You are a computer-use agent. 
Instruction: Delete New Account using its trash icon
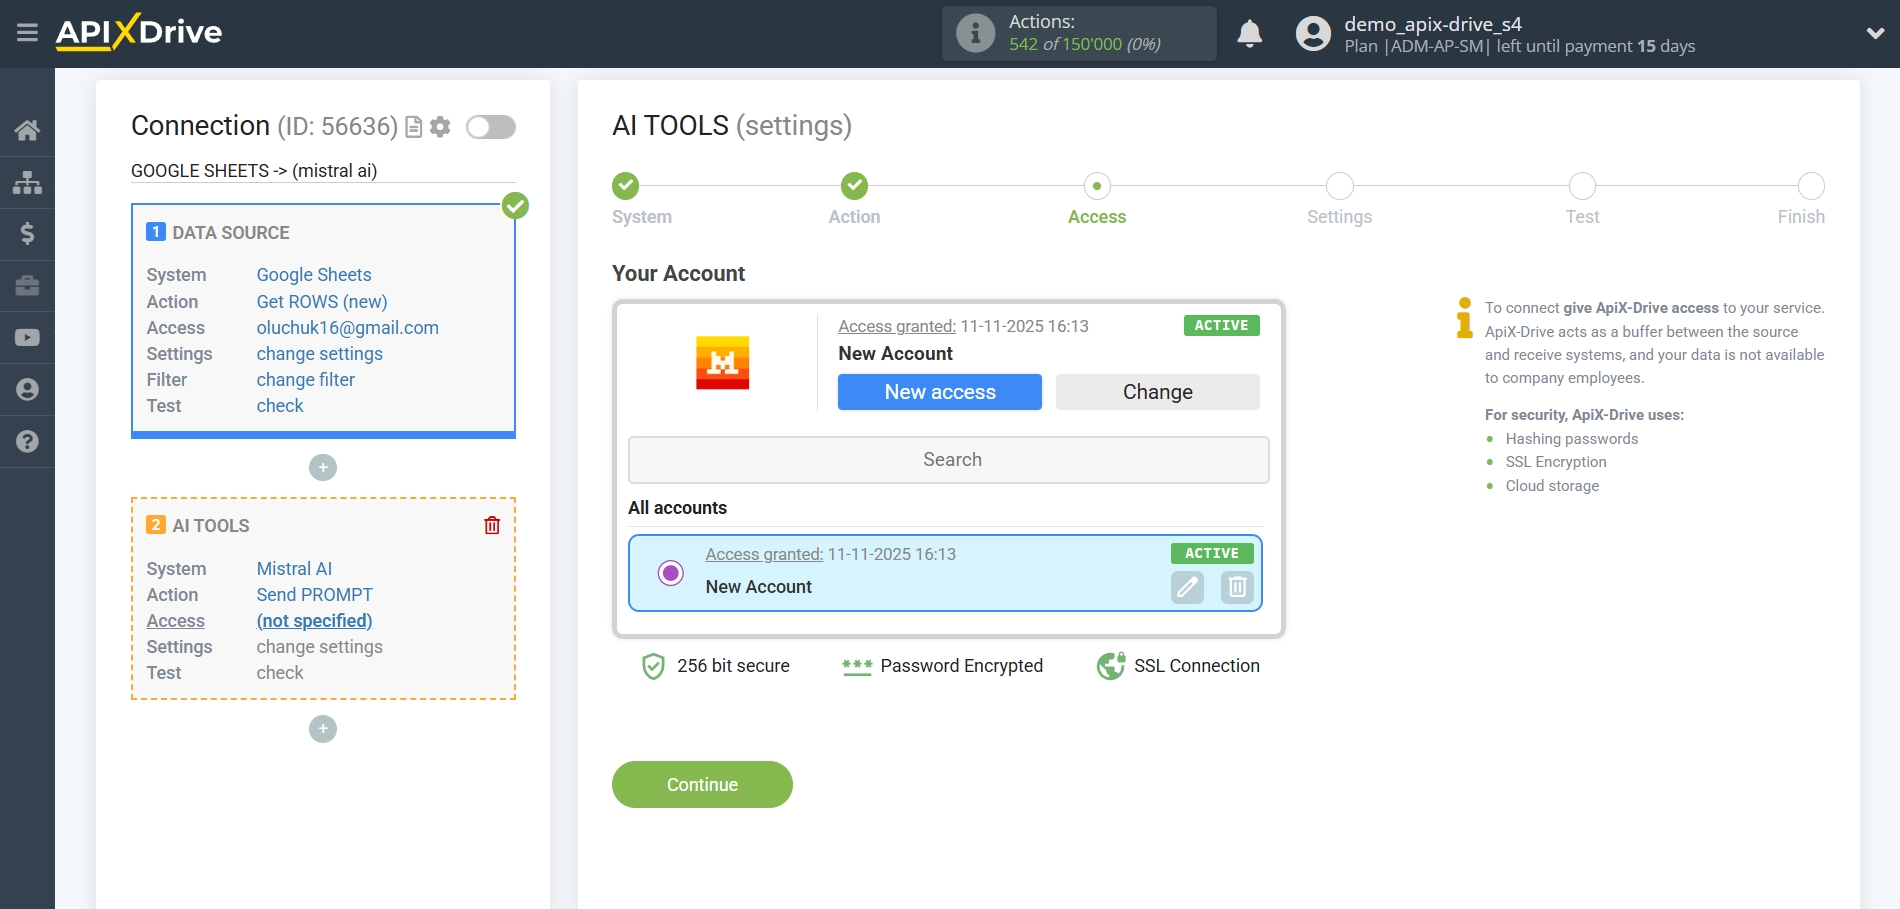pyautogui.click(x=1236, y=588)
